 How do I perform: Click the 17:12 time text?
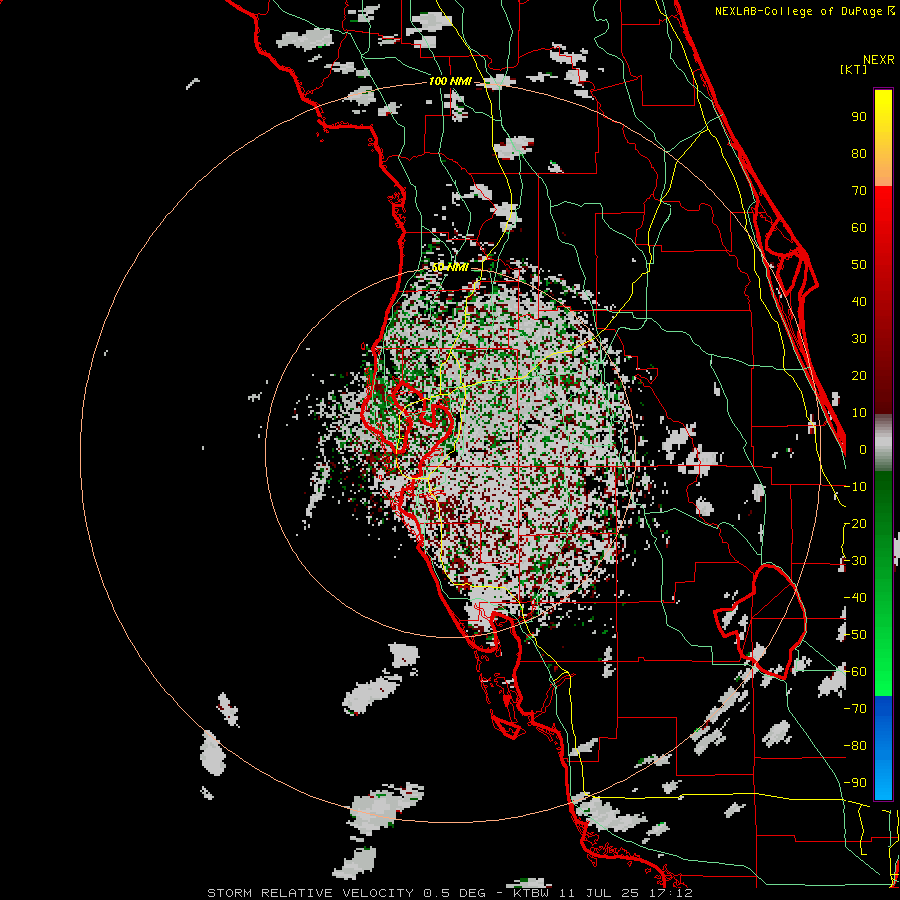point(672,893)
